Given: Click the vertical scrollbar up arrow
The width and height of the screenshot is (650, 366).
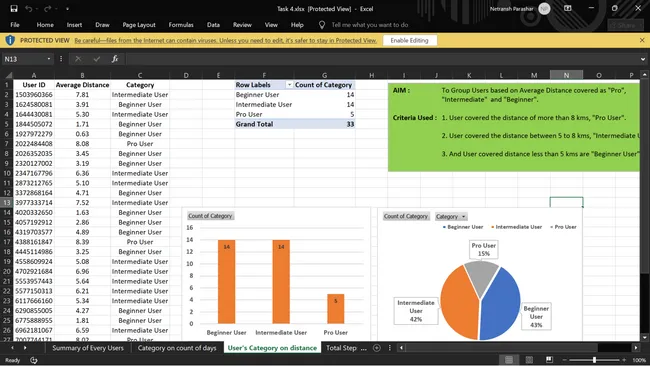Looking at the screenshot, I should [x=644, y=75].
